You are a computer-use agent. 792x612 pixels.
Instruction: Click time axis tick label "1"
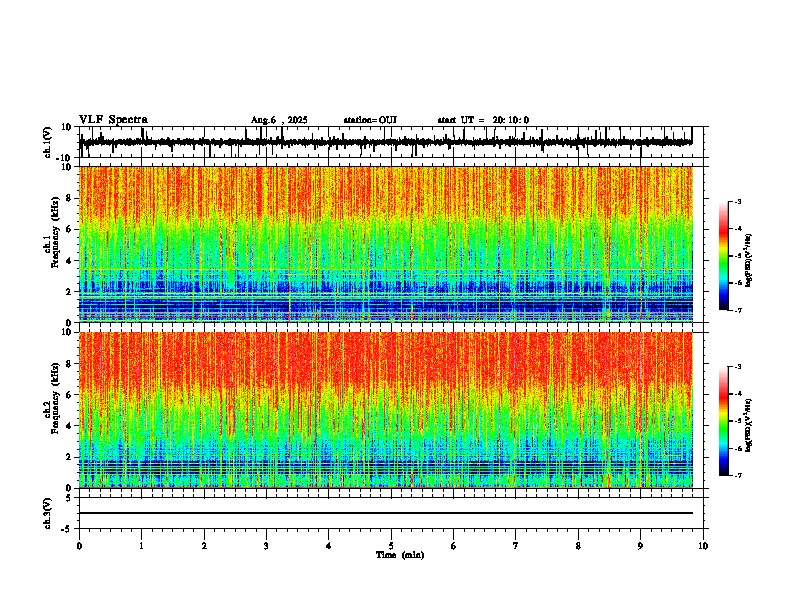pos(141,546)
